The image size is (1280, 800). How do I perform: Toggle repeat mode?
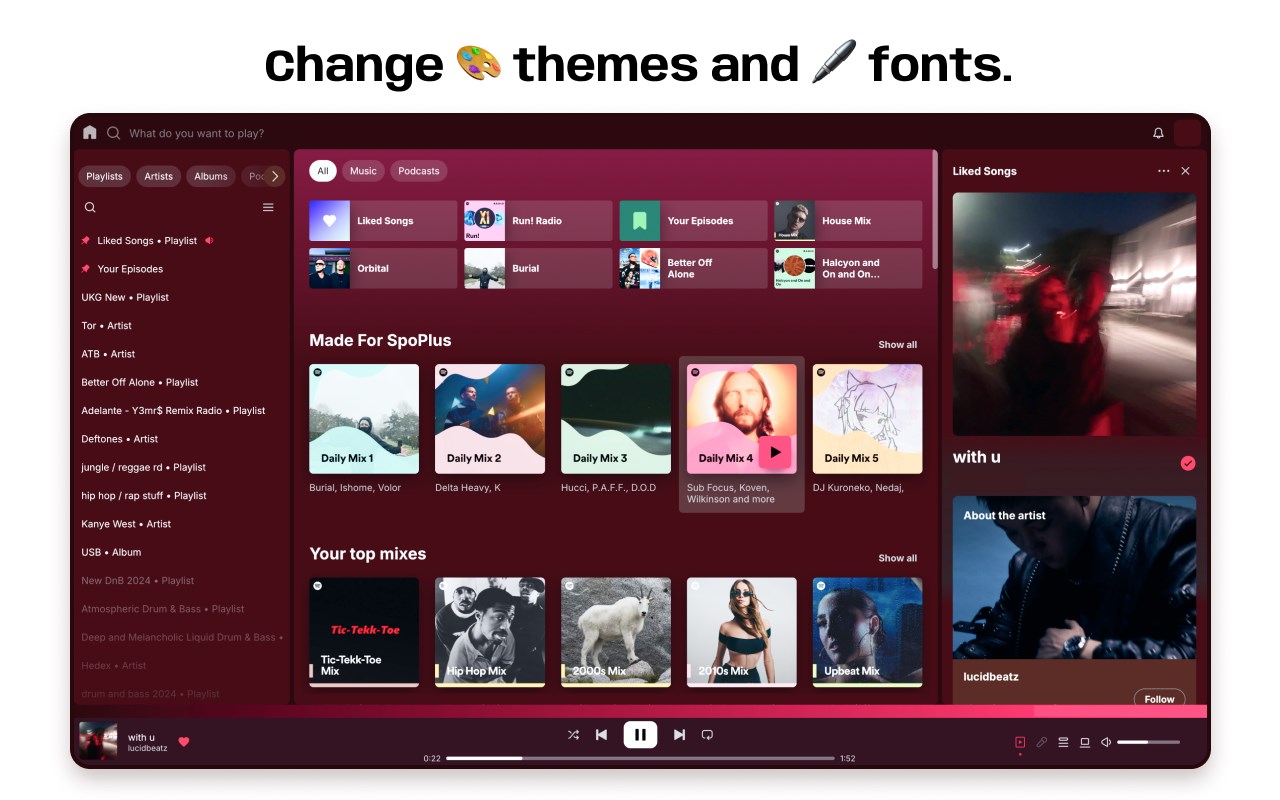pyautogui.click(x=707, y=735)
